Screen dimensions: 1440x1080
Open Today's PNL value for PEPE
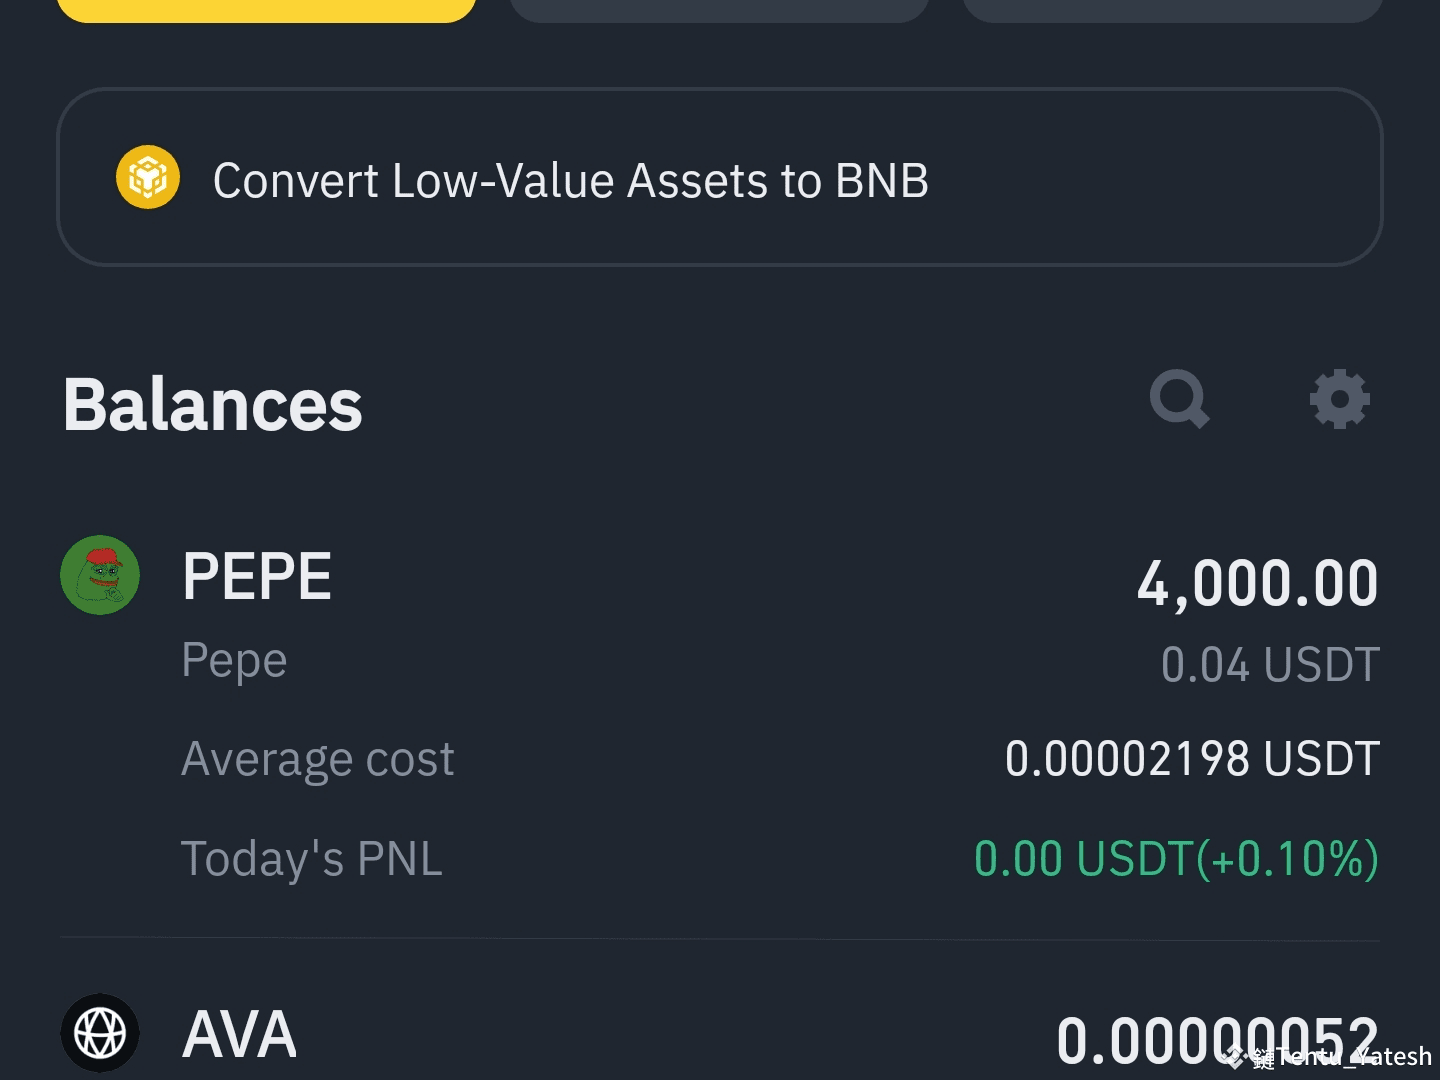click(1175, 857)
